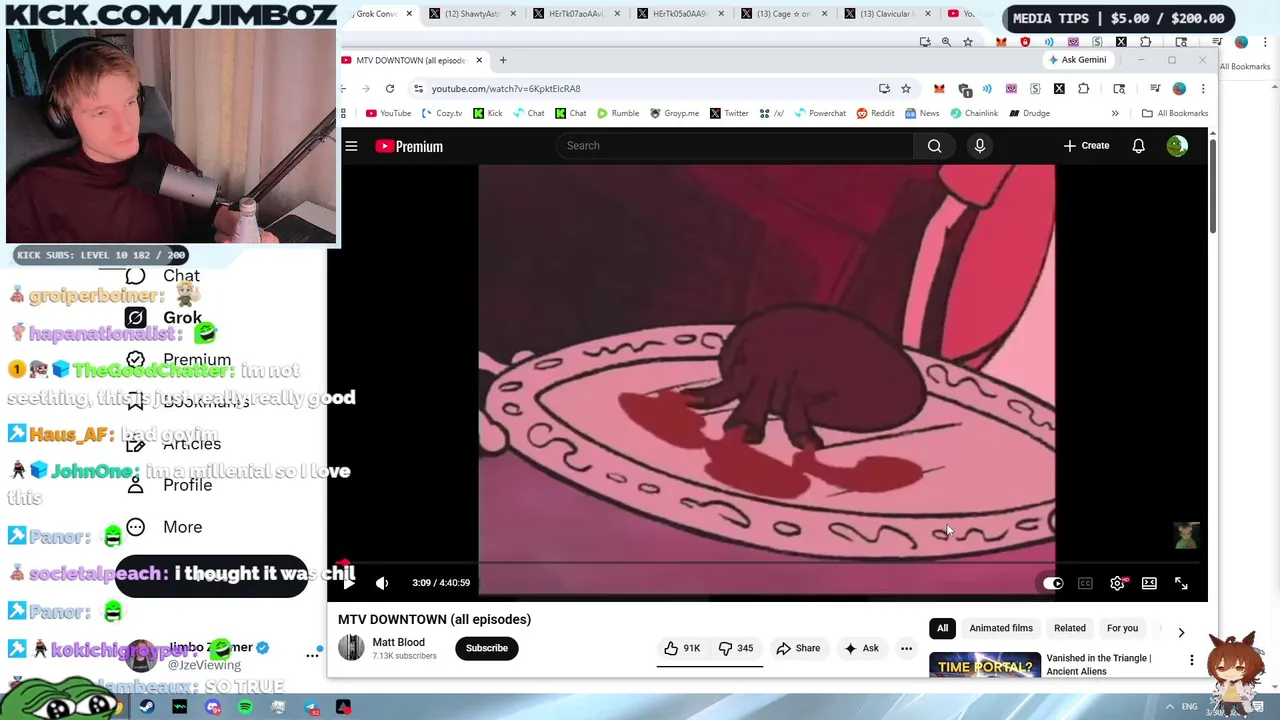
Task: Click the YouTube search magnifier button
Action: (x=934, y=146)
